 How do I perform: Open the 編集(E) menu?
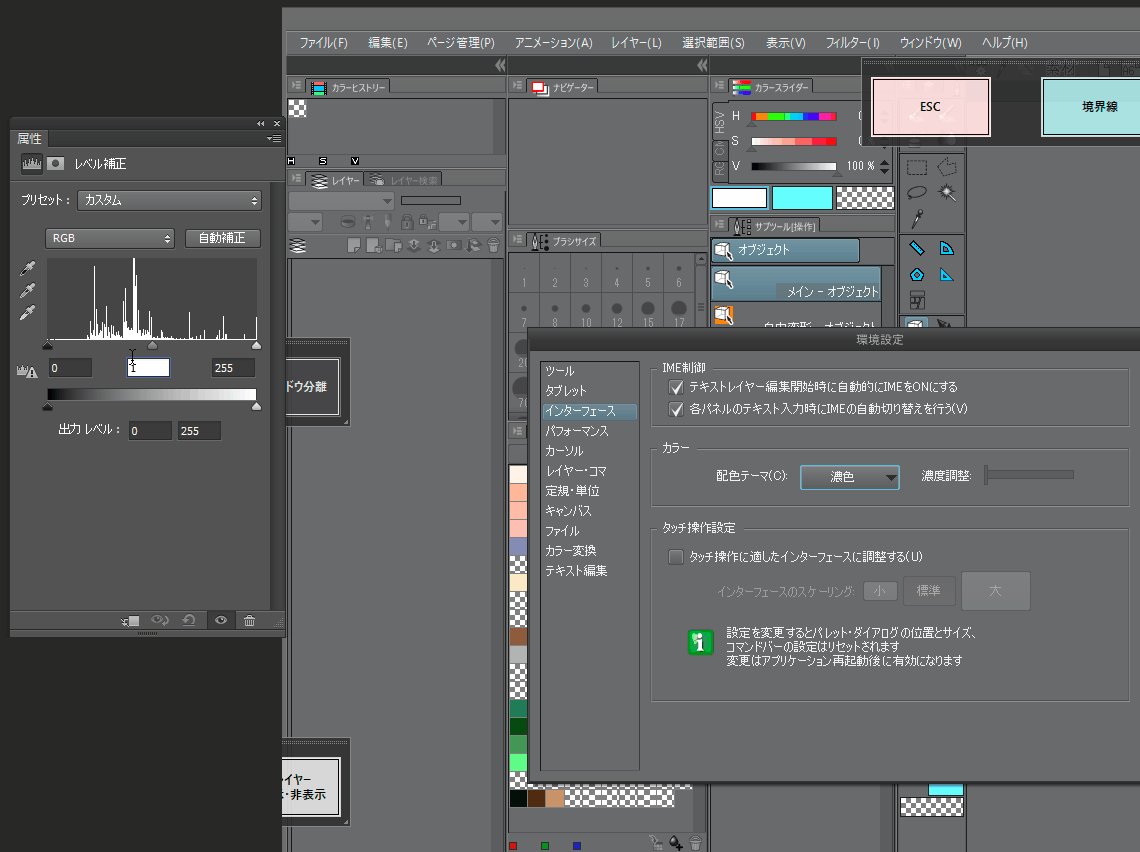pos(388,43)
